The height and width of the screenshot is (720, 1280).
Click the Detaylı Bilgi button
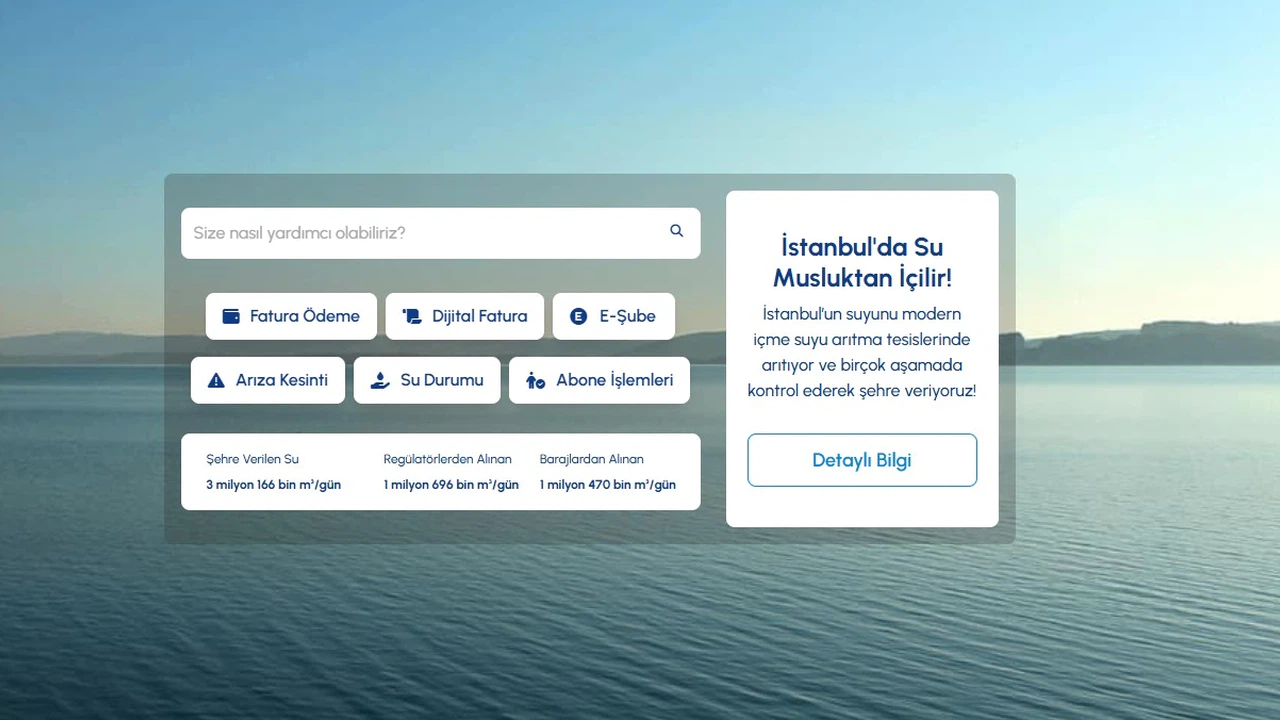point(862,460)
